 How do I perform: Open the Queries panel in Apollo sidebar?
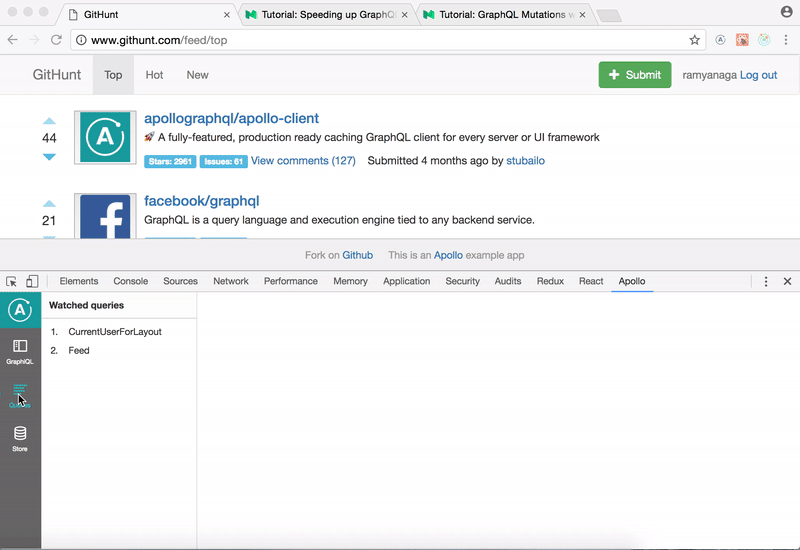click(20, 395)
